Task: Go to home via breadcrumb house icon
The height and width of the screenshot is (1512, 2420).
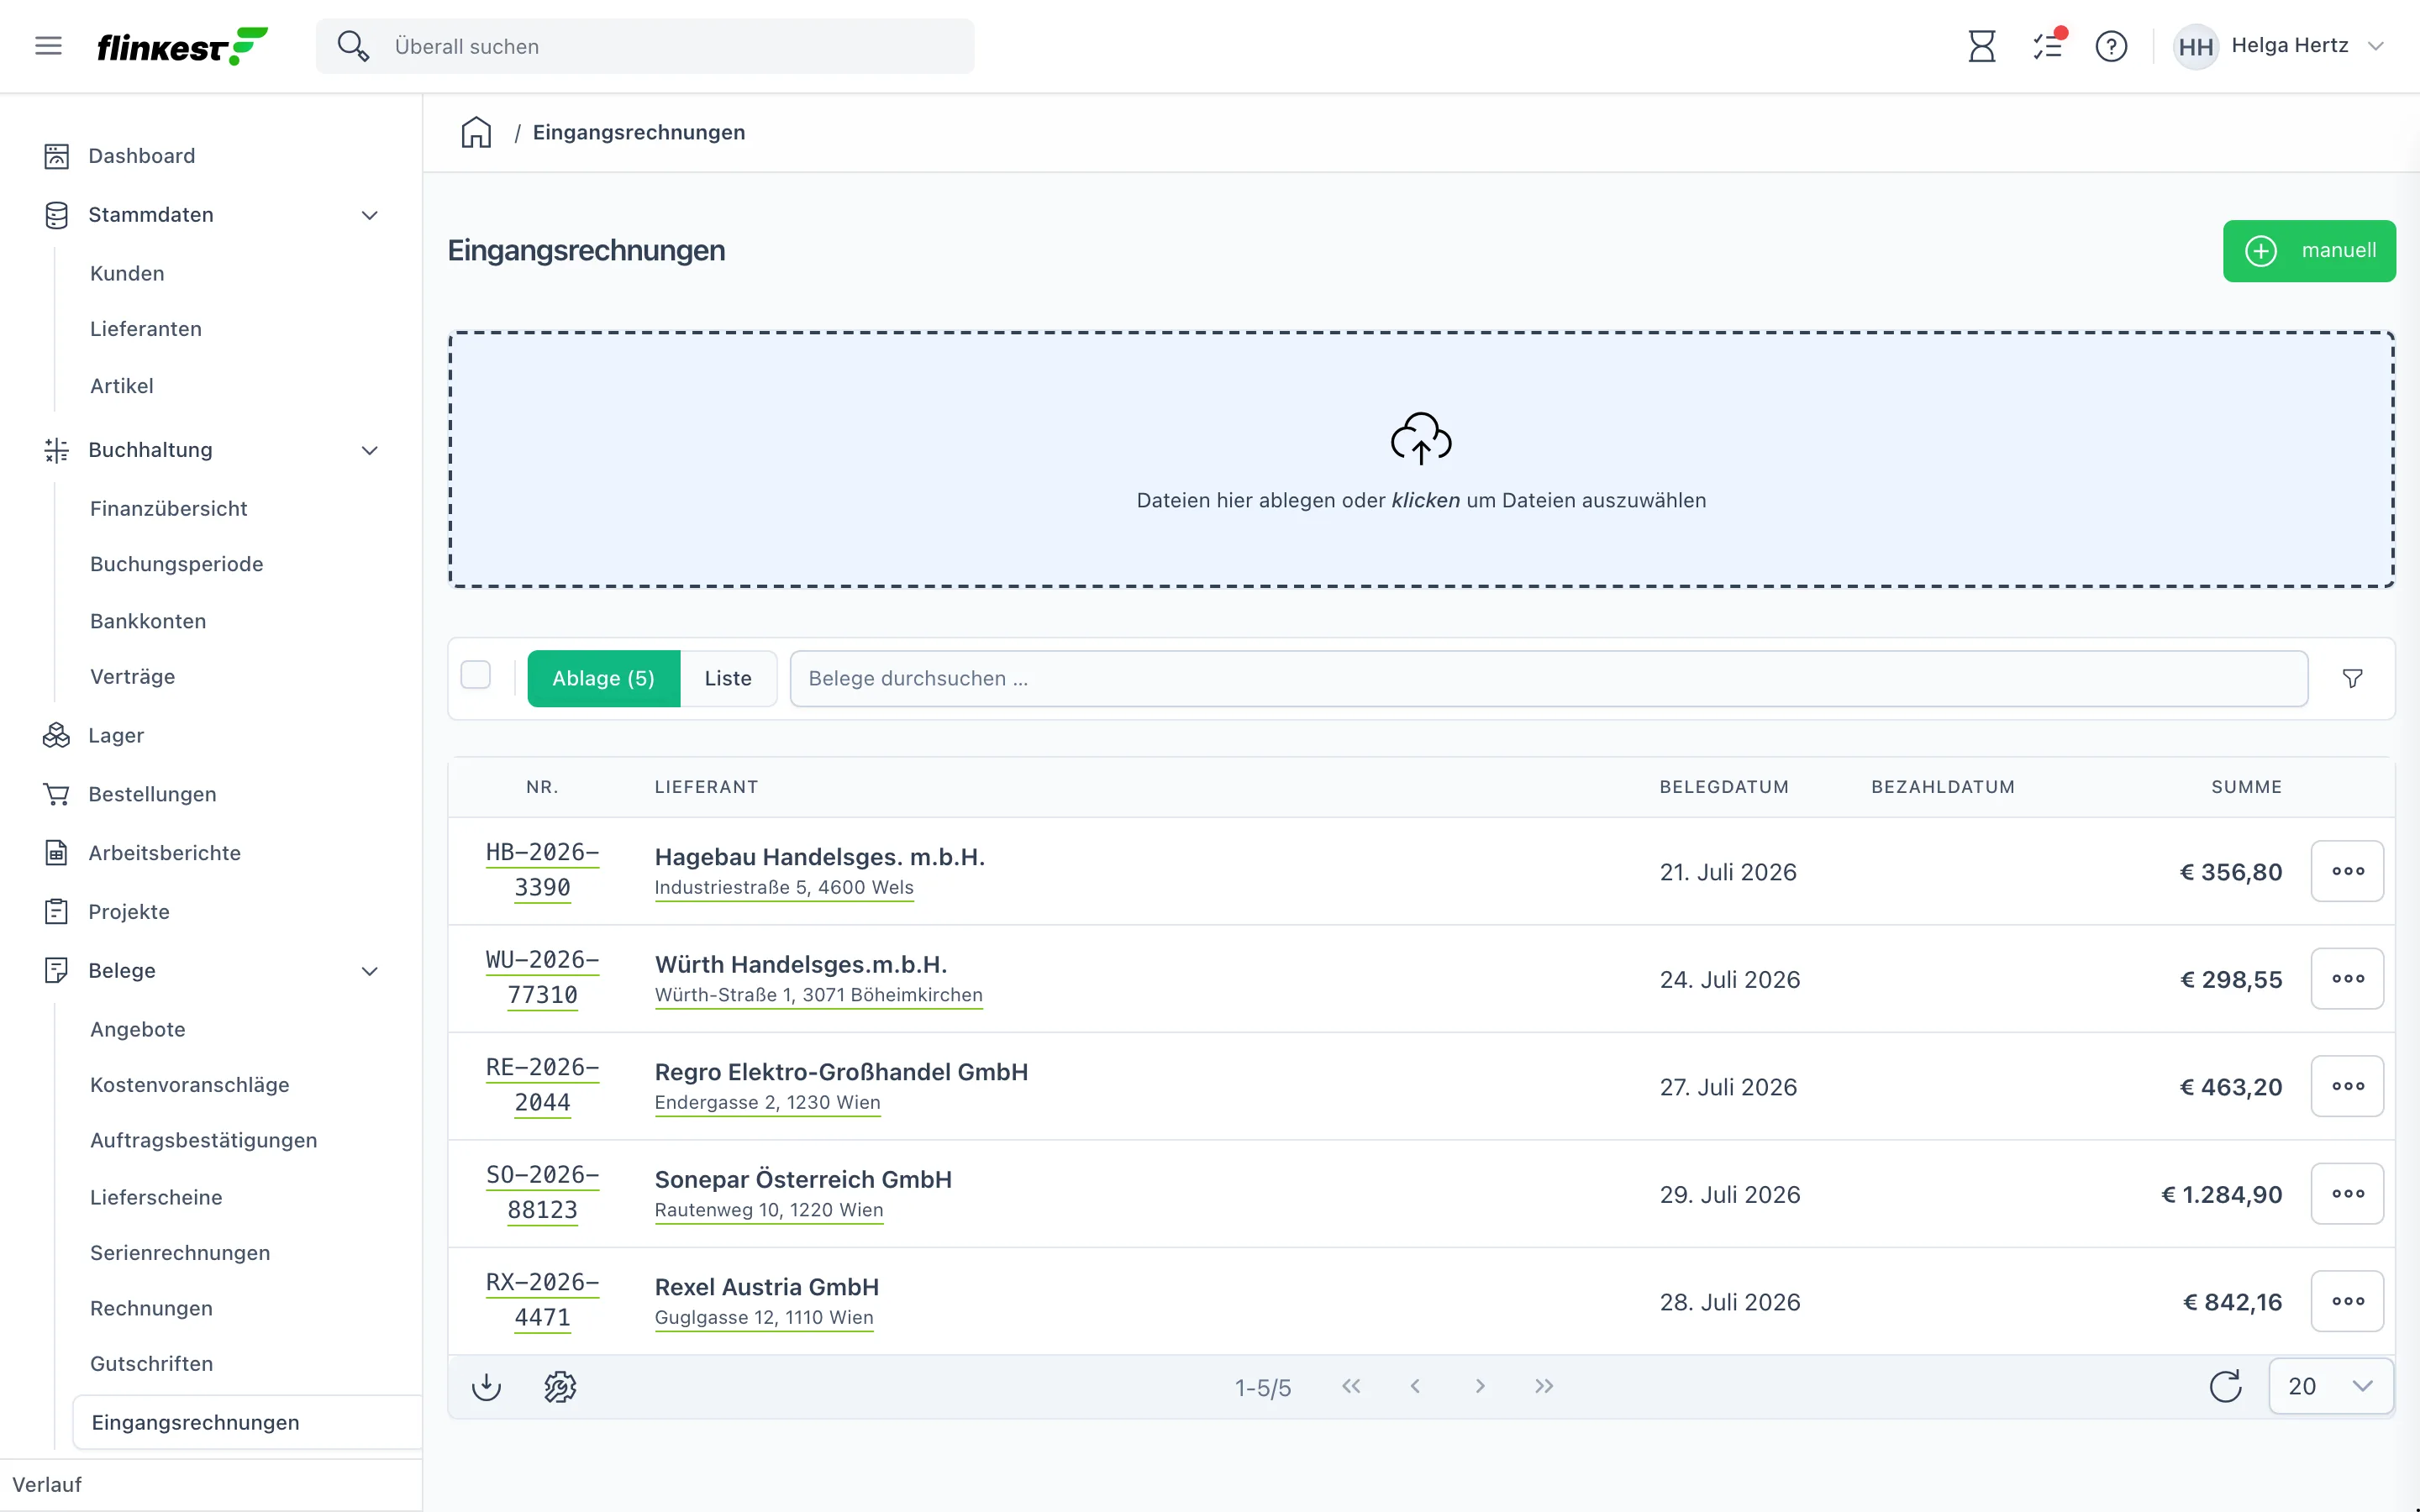Action: 476,132
